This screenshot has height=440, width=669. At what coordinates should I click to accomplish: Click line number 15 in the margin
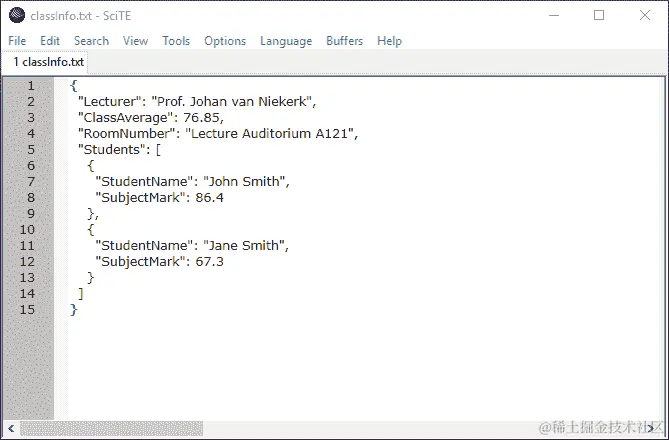point(27,310)
